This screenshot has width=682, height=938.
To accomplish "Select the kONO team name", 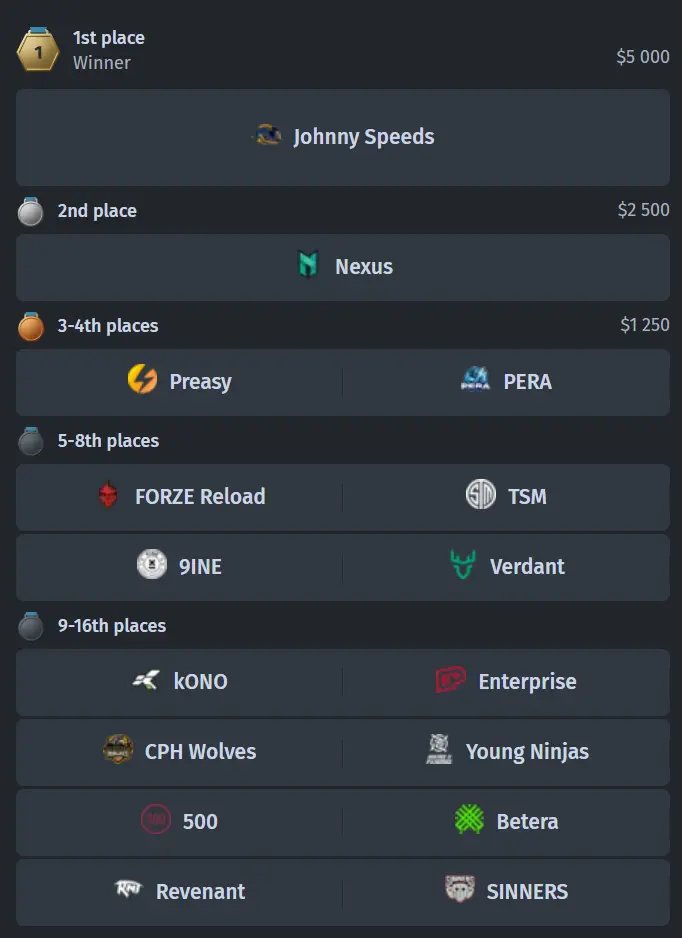I will click(200, 681).
